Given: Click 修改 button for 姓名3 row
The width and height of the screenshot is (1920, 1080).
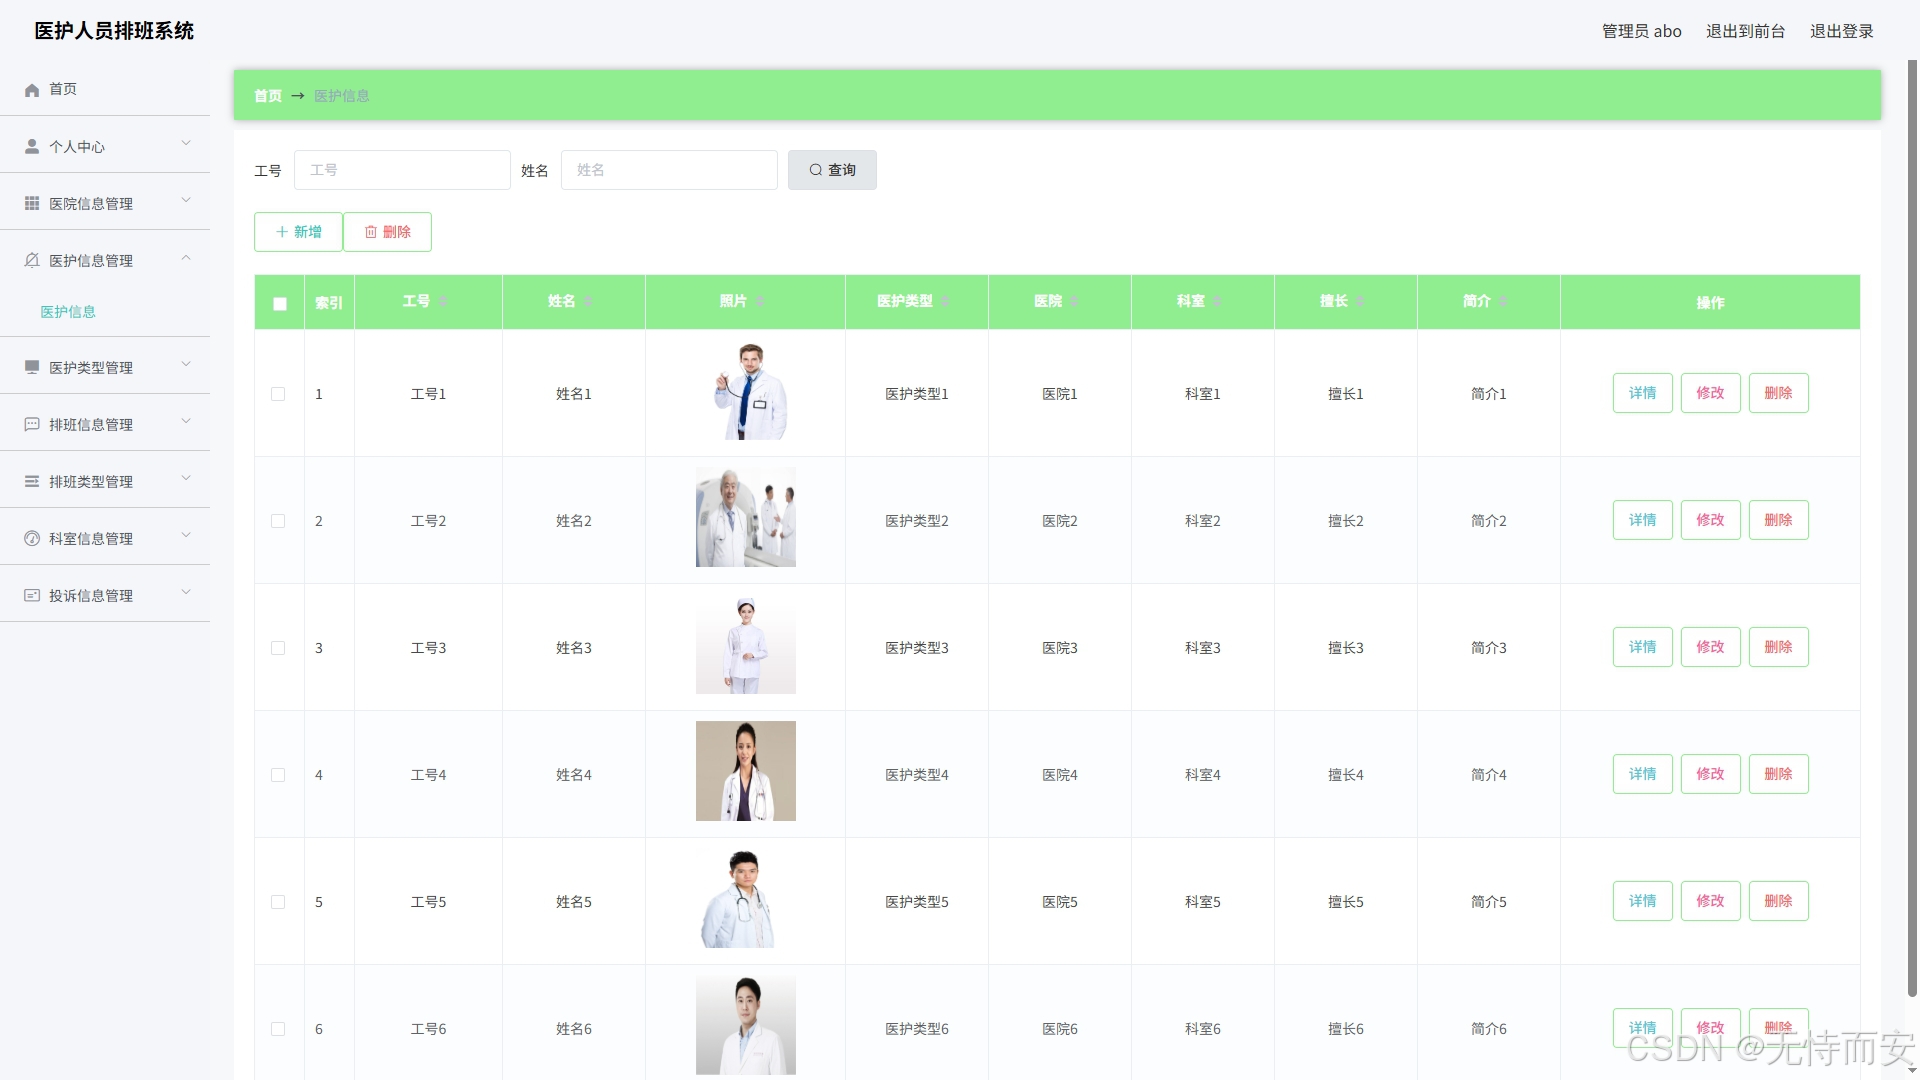Looking at the screenshot, I should pos(1710,647).
